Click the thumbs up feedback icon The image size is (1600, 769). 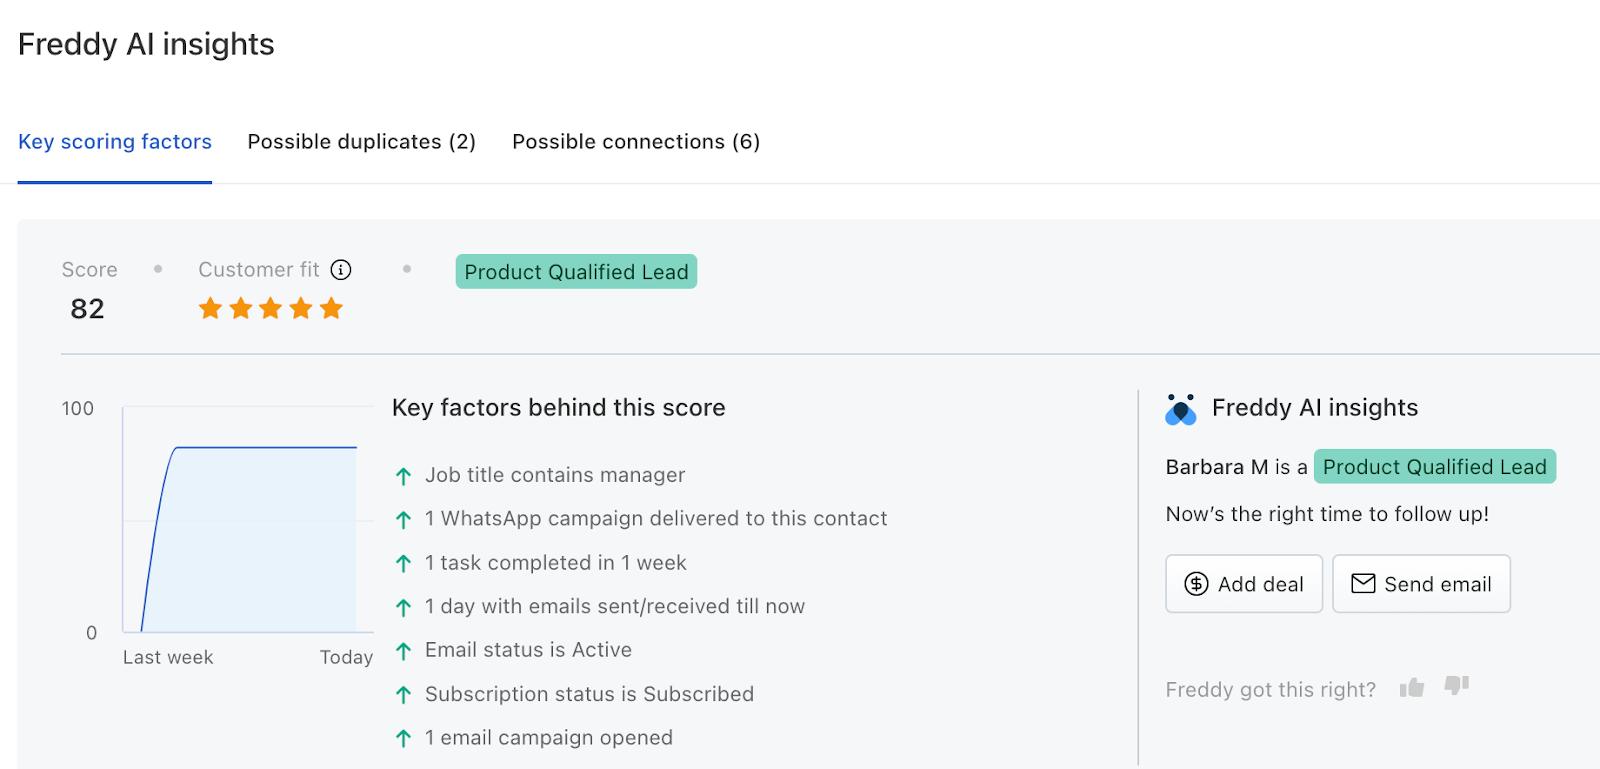tap(1412, 687)
